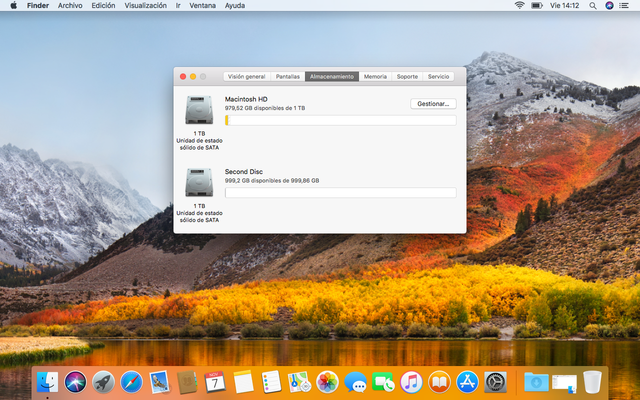Open Finder from the Dock
Image resolution: width=640 pixels, height=400 pixels.
tap(47, 382)
